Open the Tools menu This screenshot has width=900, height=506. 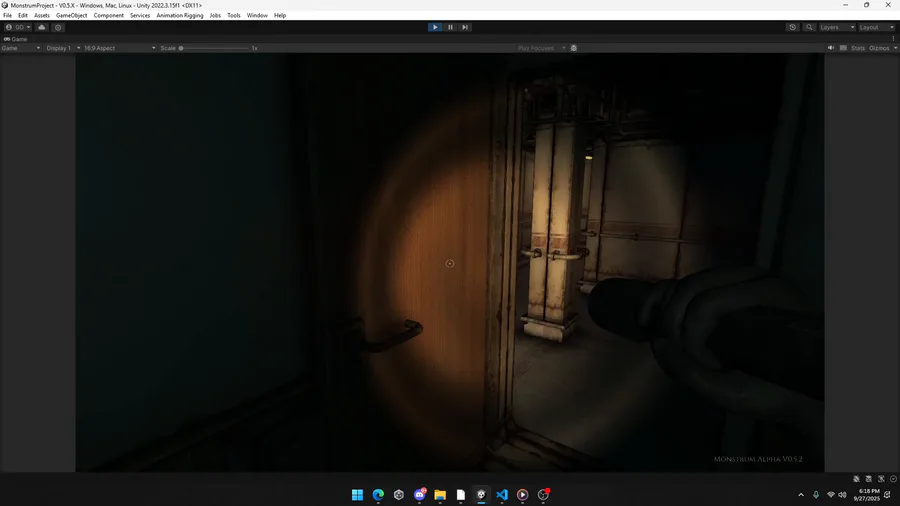[x=234, y=15]
